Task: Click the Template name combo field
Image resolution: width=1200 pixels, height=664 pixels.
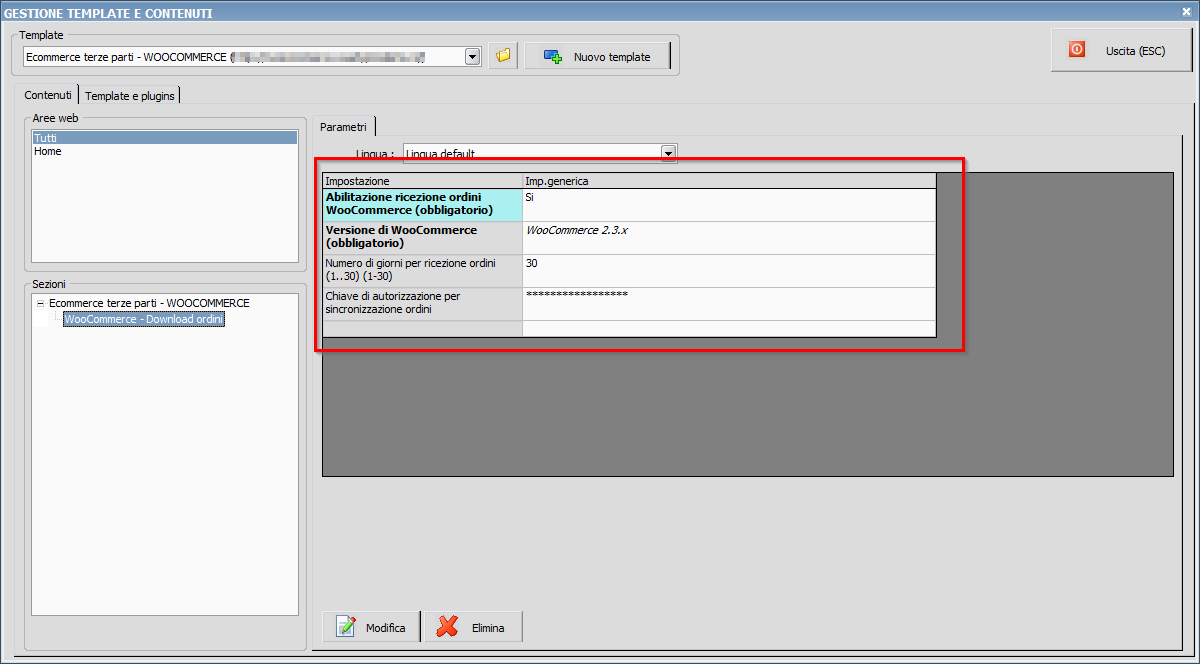Action: pos(253,57)
